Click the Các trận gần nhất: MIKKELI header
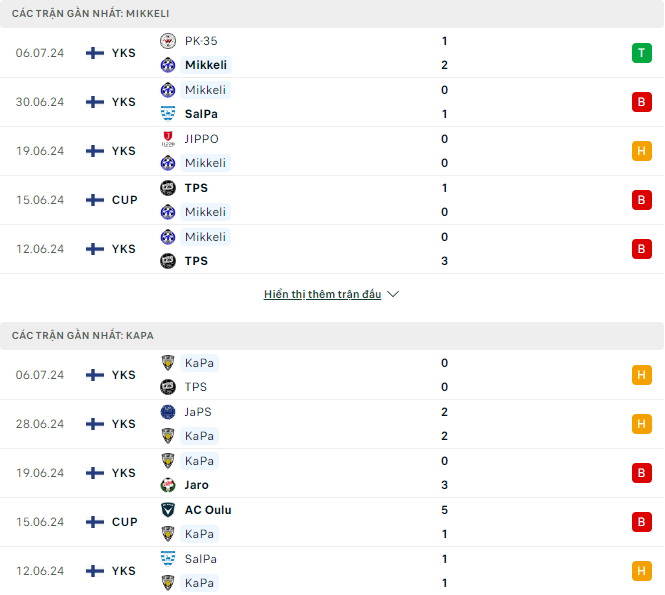Viewport: 665px width, 595px height. [x=332, y=14]
